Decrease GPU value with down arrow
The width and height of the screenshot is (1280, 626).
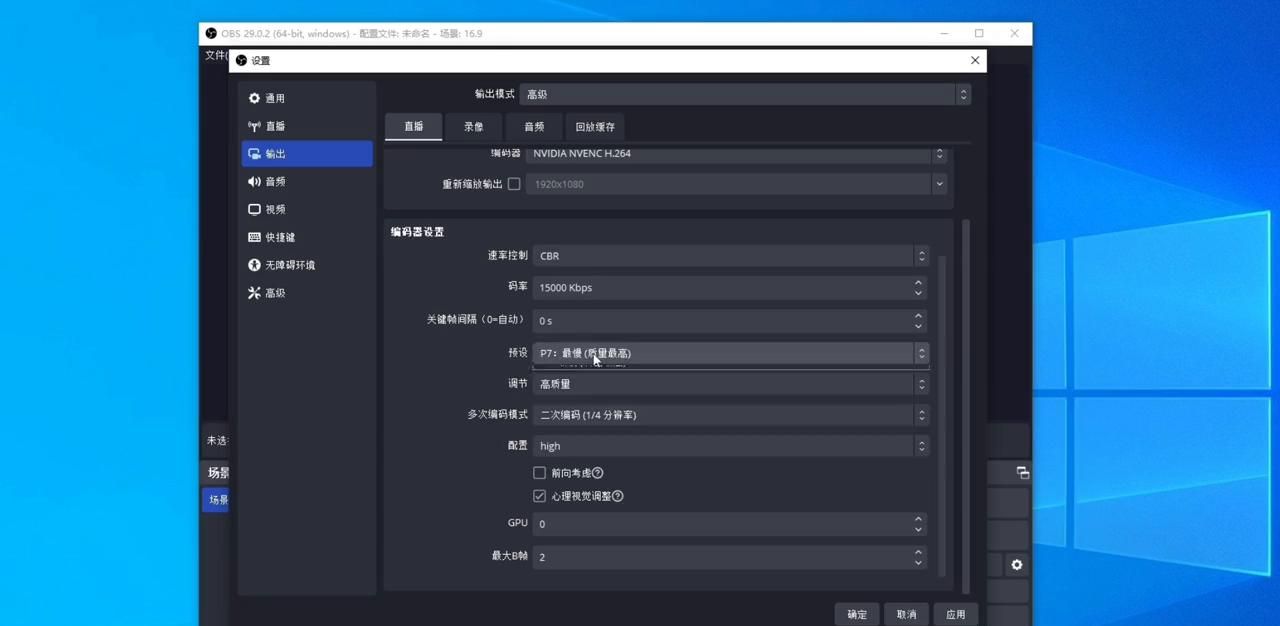918,529
